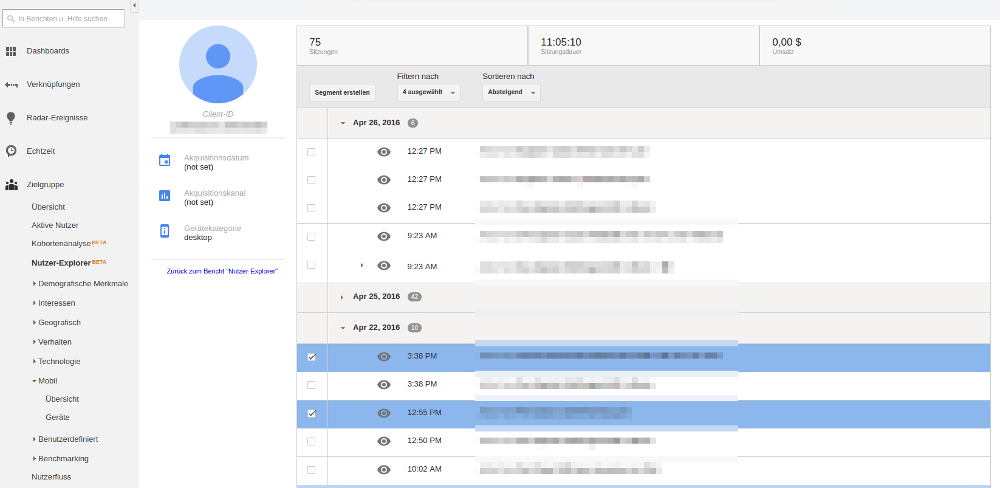
Task: Click the '12:55 PM' time text
Action: pos(424,413)
